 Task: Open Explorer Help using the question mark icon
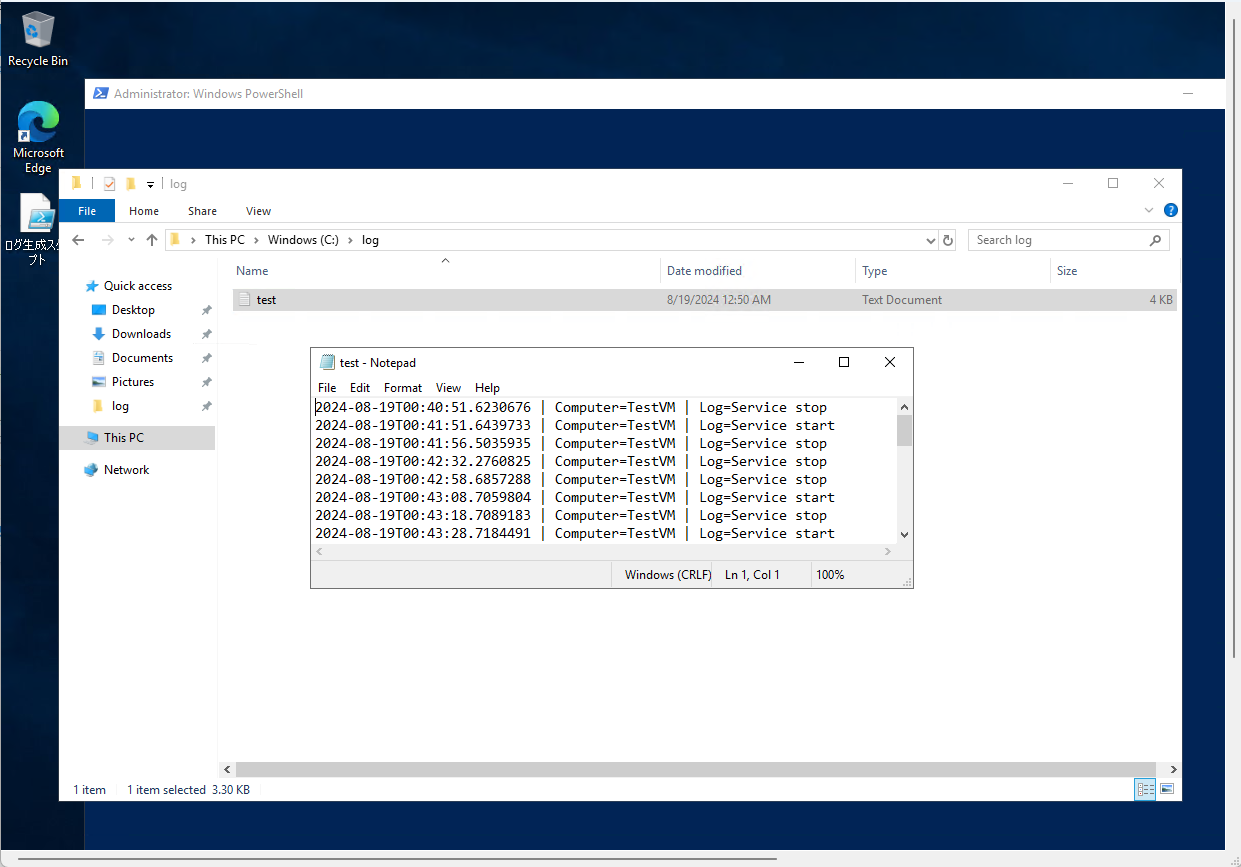point(1170,210)
